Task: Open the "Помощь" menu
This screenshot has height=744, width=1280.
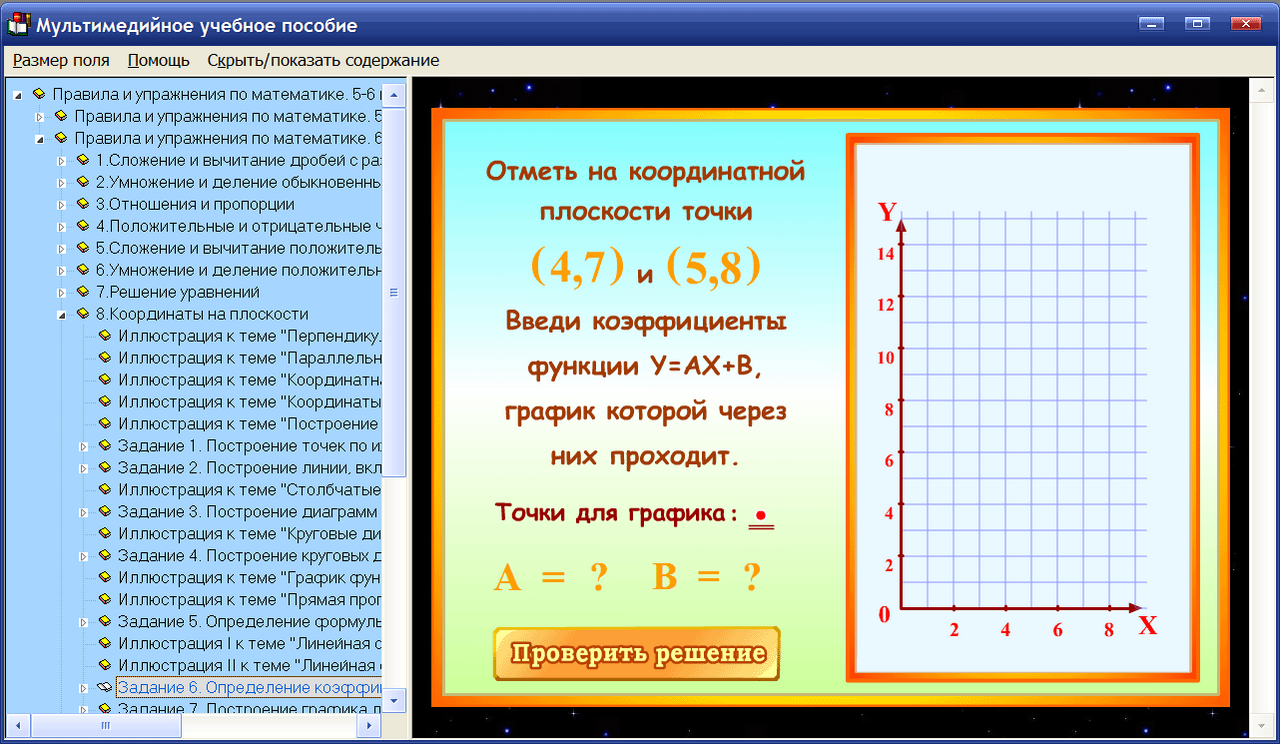Action: click(157, 60)
